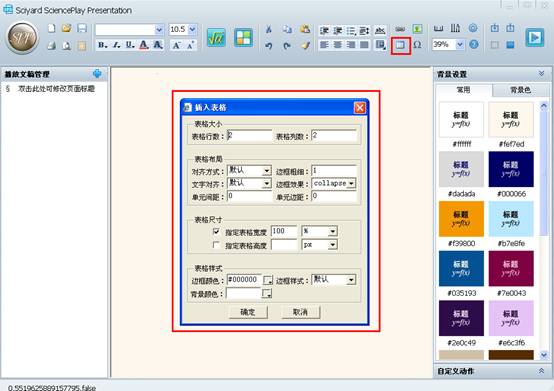Select the #7e0043 maroon background swatch
This screenshot has width=554, height=391.
[x=511, y=268]
